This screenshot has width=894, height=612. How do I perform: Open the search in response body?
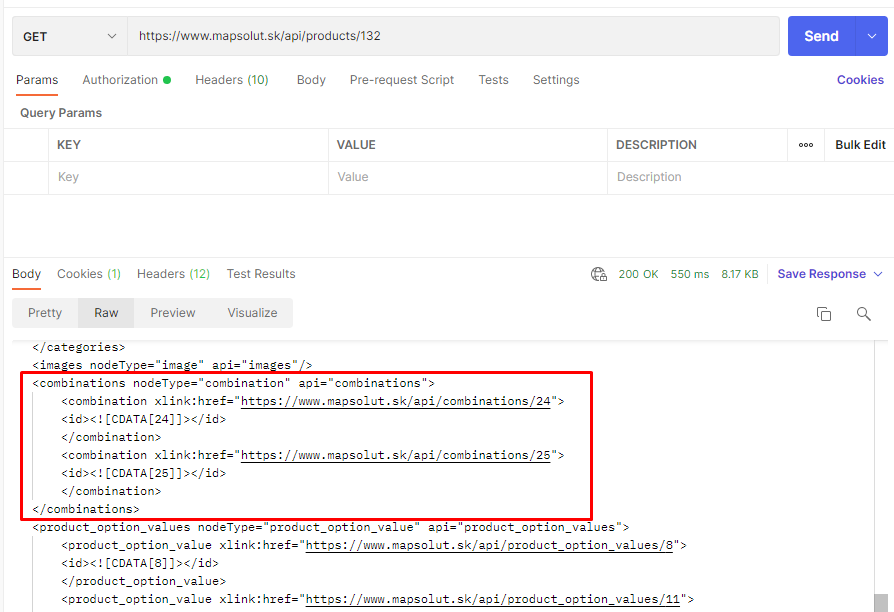click(x=862, y=313)
